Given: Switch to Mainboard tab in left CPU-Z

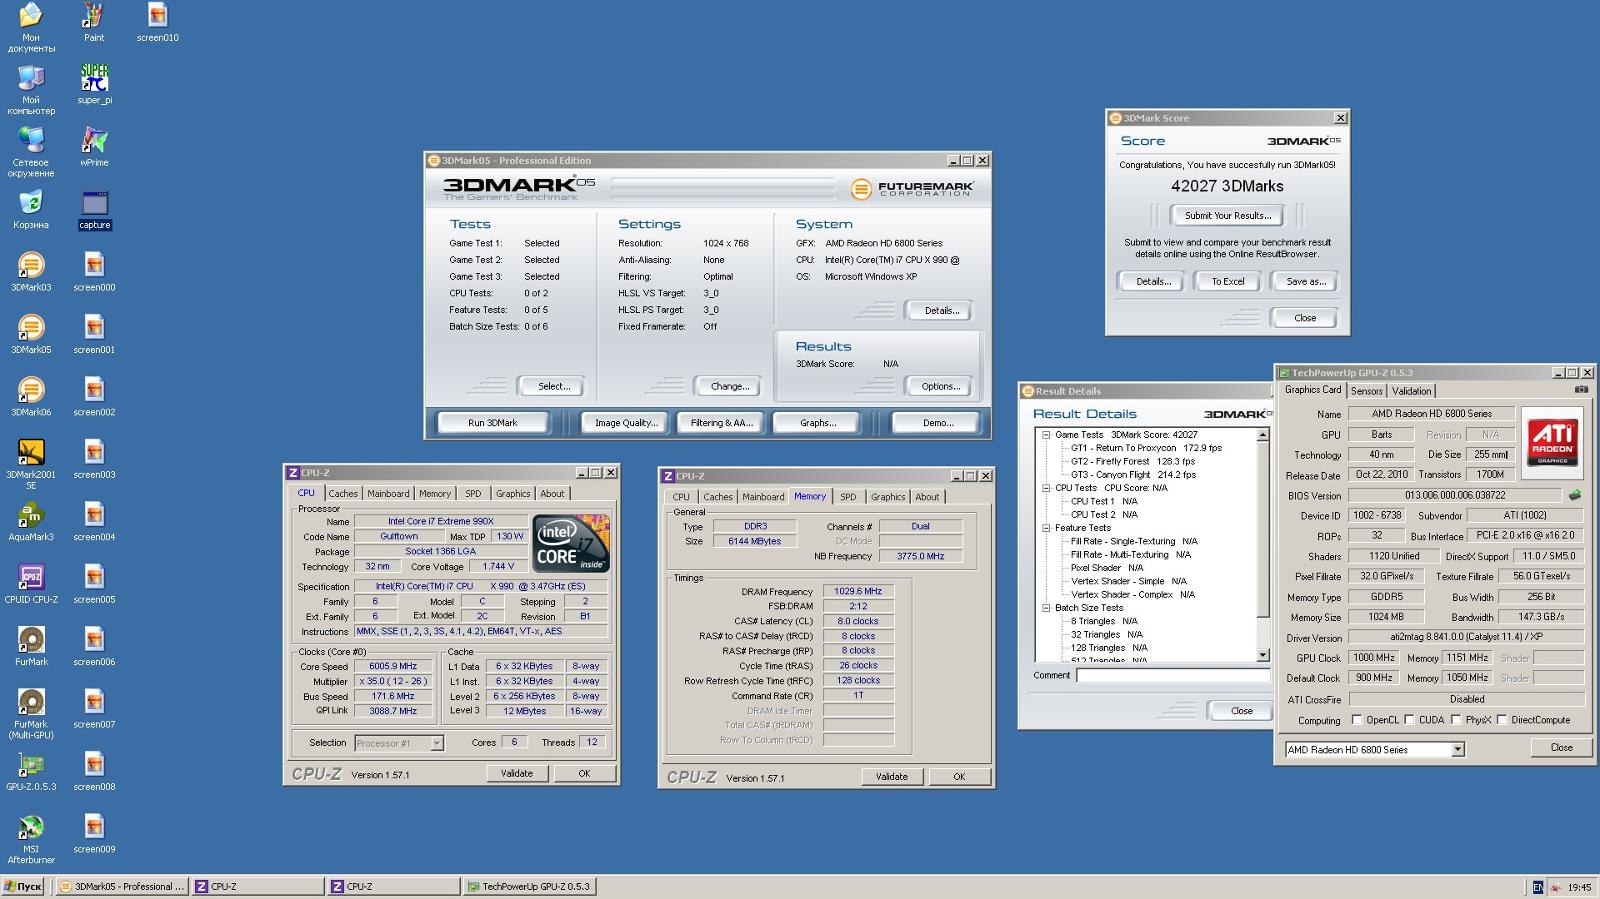Looking at the screenshot, I should click(x=388, y=494).
